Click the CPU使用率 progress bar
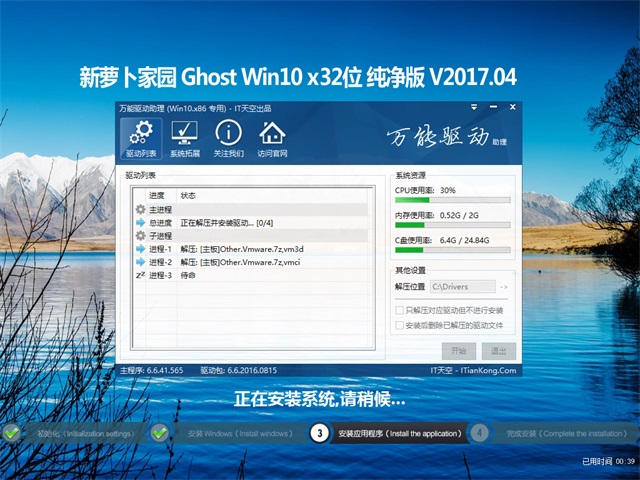The image size is (640, 480). tap(453, 200)
